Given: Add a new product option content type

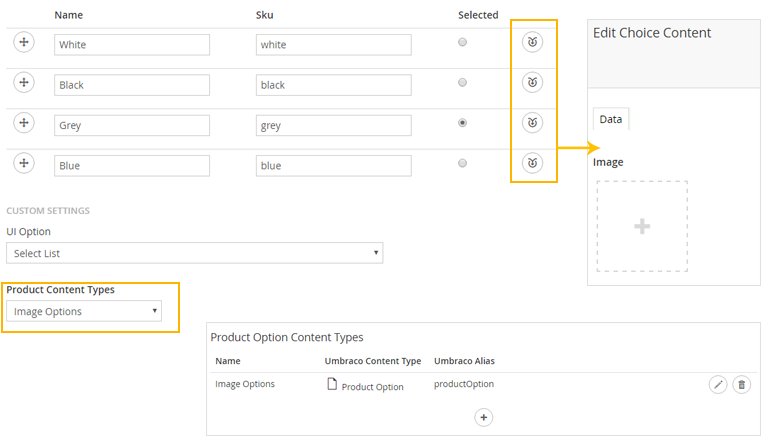Looking at the screenshot, I should [484, 417].
